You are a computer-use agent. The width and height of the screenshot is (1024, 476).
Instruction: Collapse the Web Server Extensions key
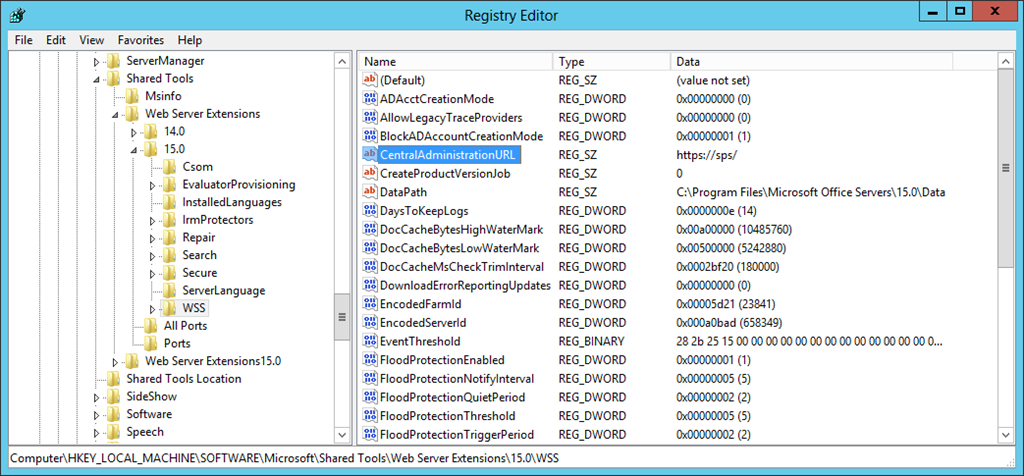click(116, 114)
